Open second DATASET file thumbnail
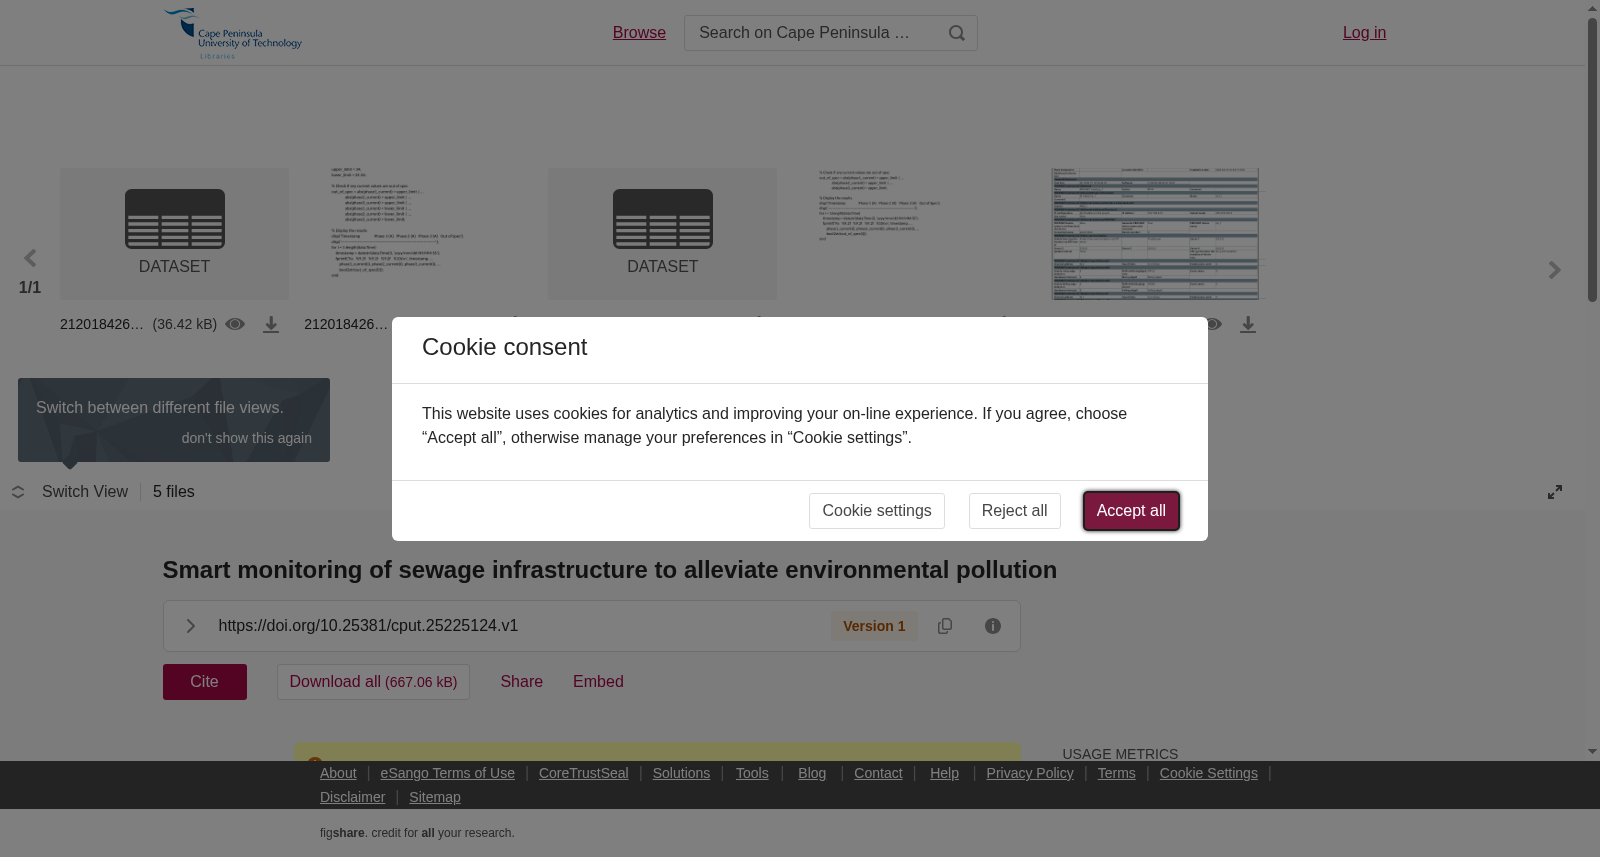The width and height of the screenshot is (1600, 857). [x=662, y=234]
